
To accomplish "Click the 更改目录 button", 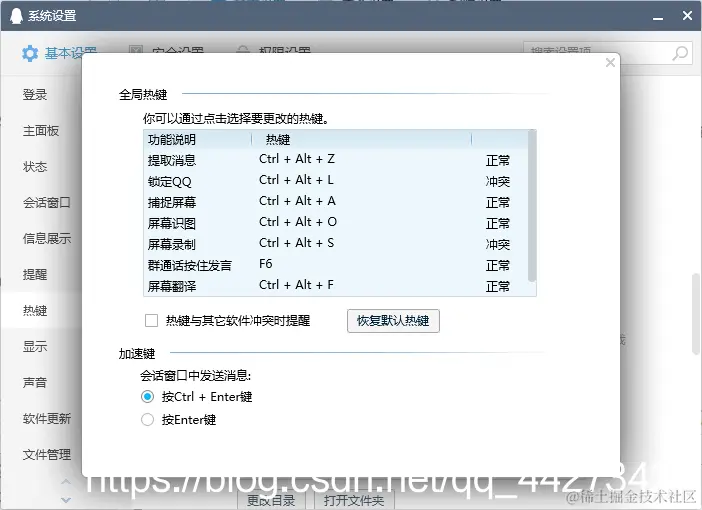I will pyautogui.click(x=271, y=501).
